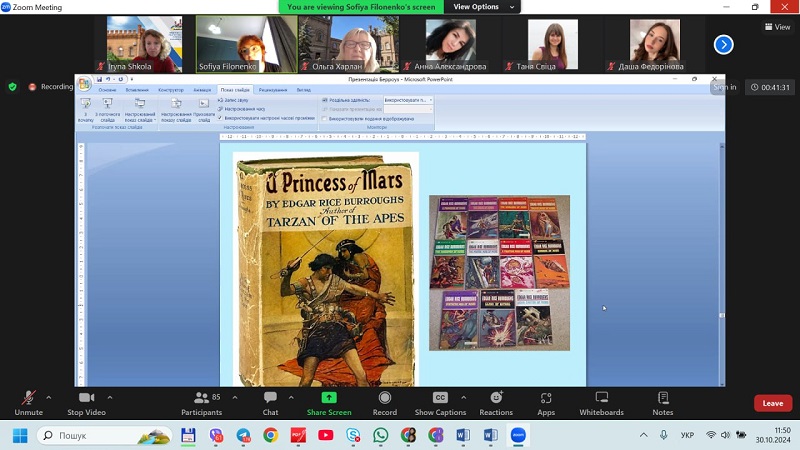Viewport: 800px width, 450px height.
Task: Select Sofiya Filonenko's video thumbnail
Action: click(246, 44)
